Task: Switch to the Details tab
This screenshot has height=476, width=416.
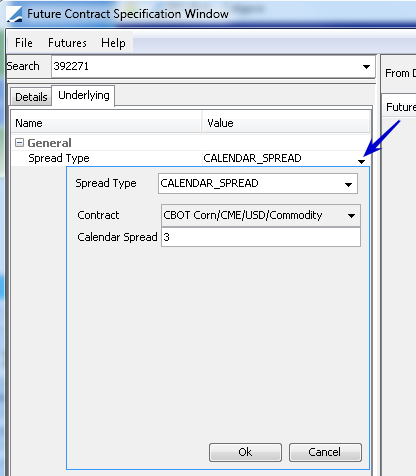Action: click(31, 97)
